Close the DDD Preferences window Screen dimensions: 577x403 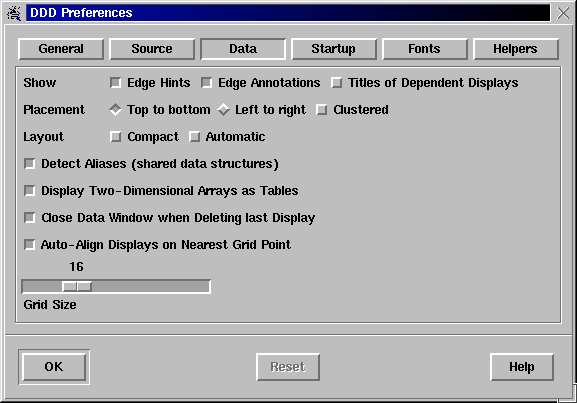point(563,13)
